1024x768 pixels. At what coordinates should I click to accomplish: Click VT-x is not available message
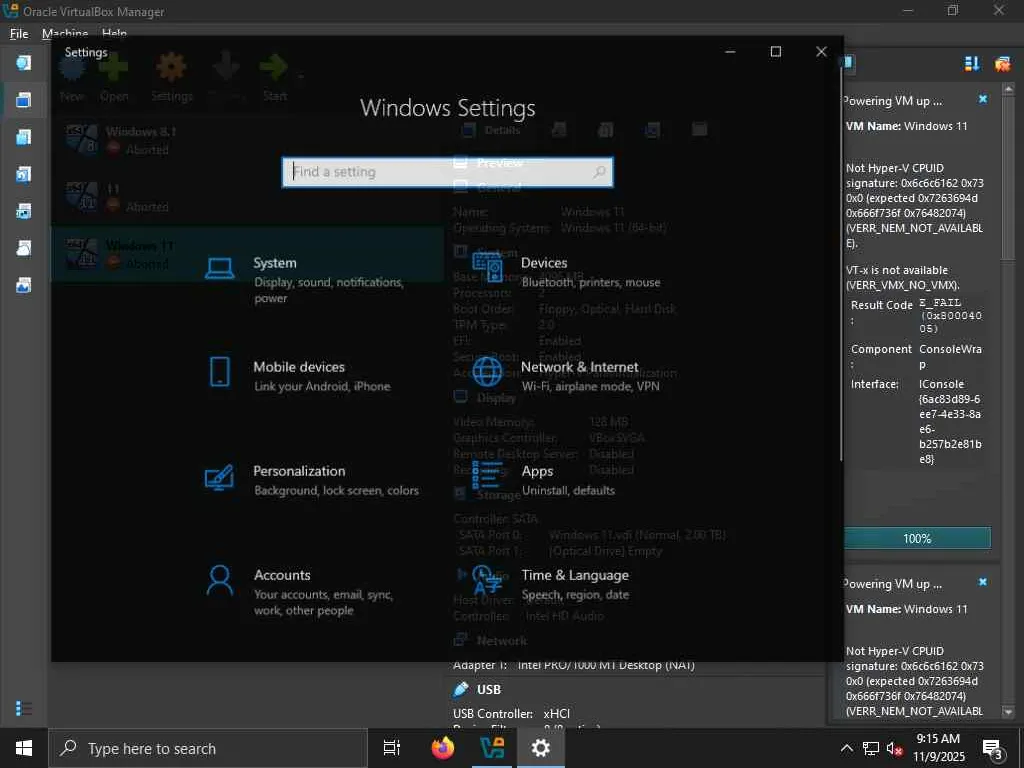903,278
